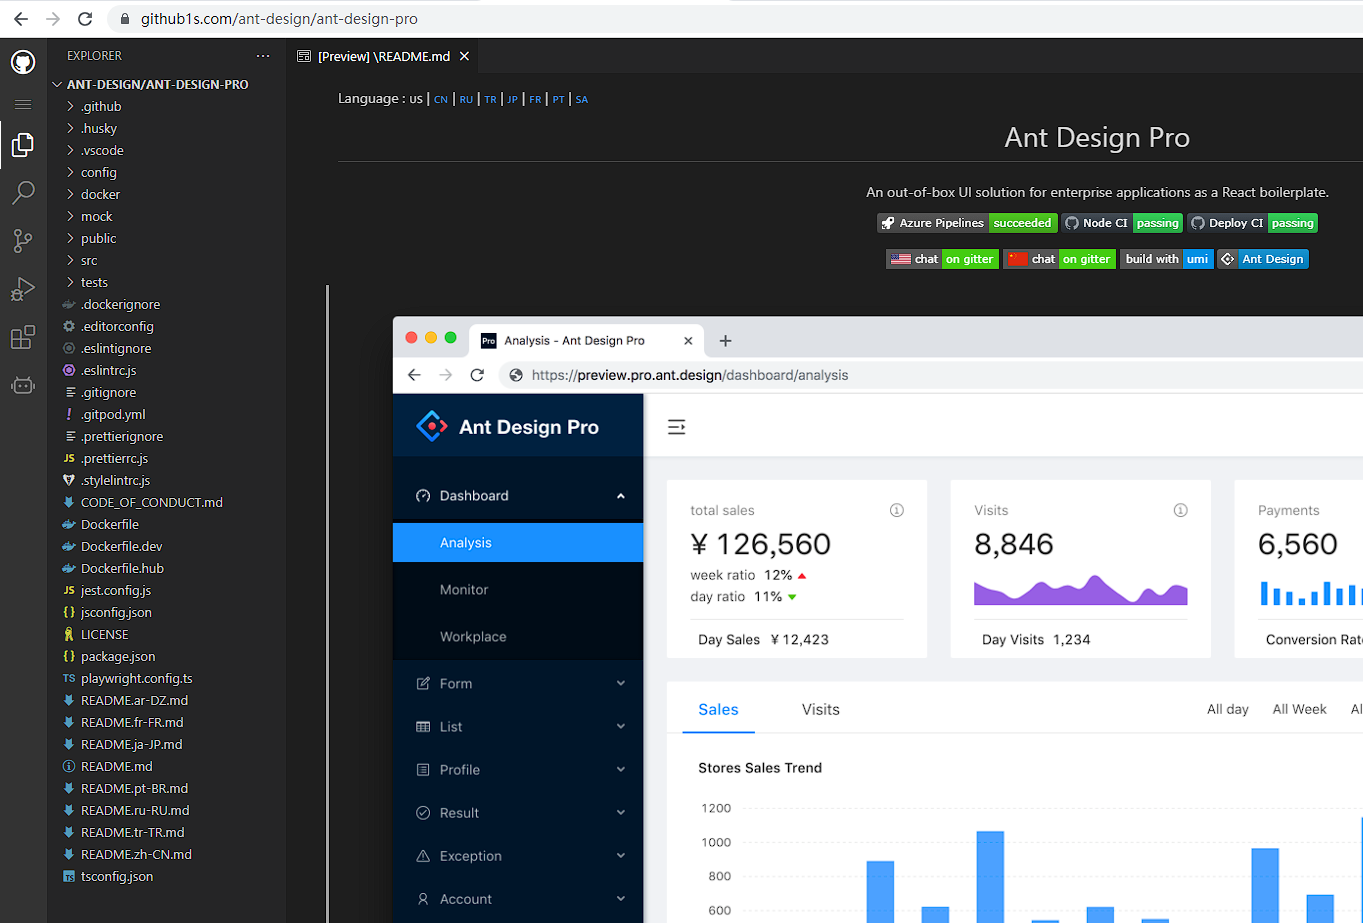Open the Extensions icon
The width and height of the screenshot is (1363, 923).
pos(23,337)
